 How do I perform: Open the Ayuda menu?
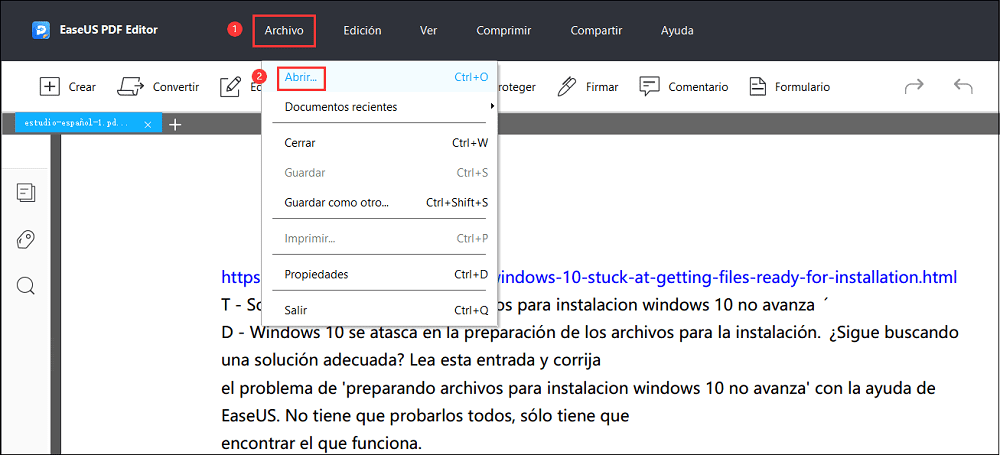677,30
